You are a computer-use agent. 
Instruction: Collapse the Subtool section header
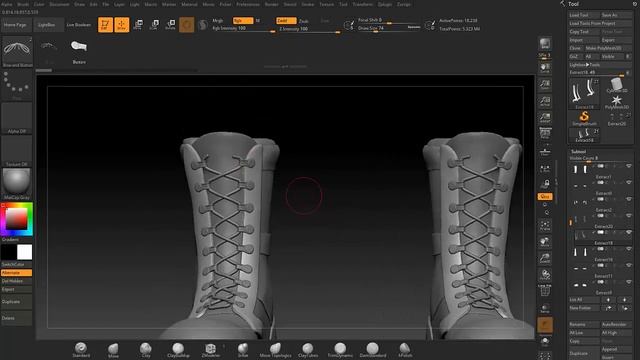click(578, 151)
